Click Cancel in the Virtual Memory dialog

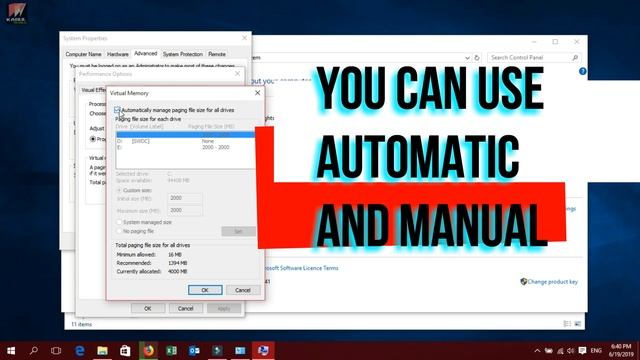[x=243, y=290]
